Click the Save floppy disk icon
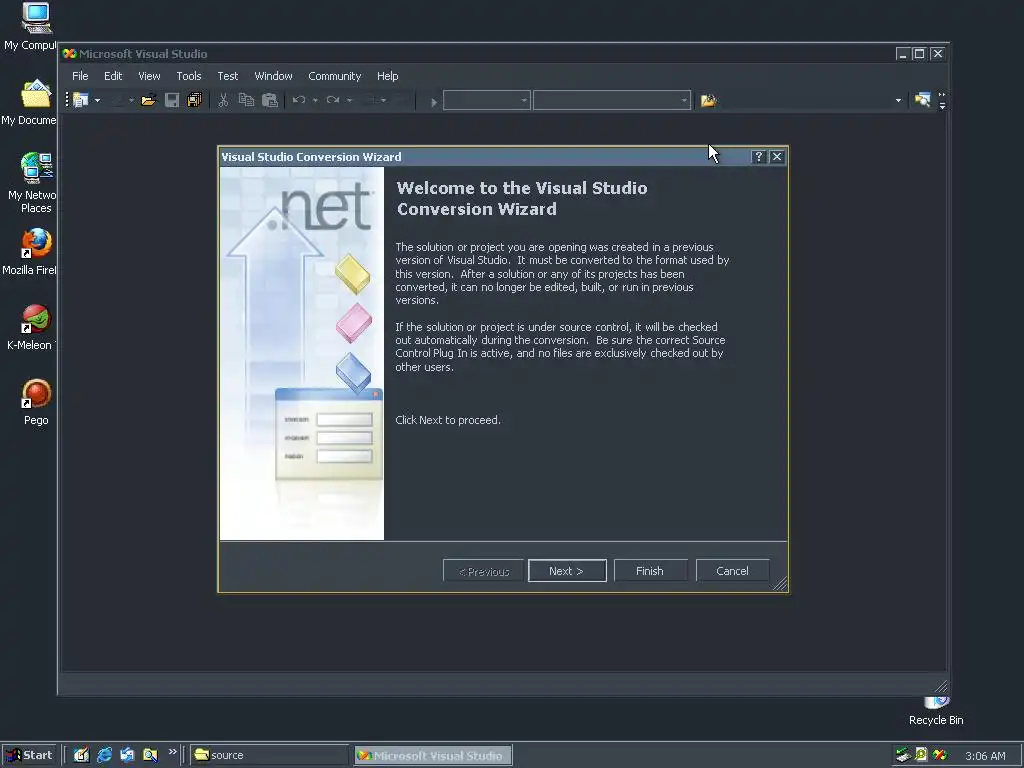The height and width of the screenshot is (768, 1024). (172, 100)
